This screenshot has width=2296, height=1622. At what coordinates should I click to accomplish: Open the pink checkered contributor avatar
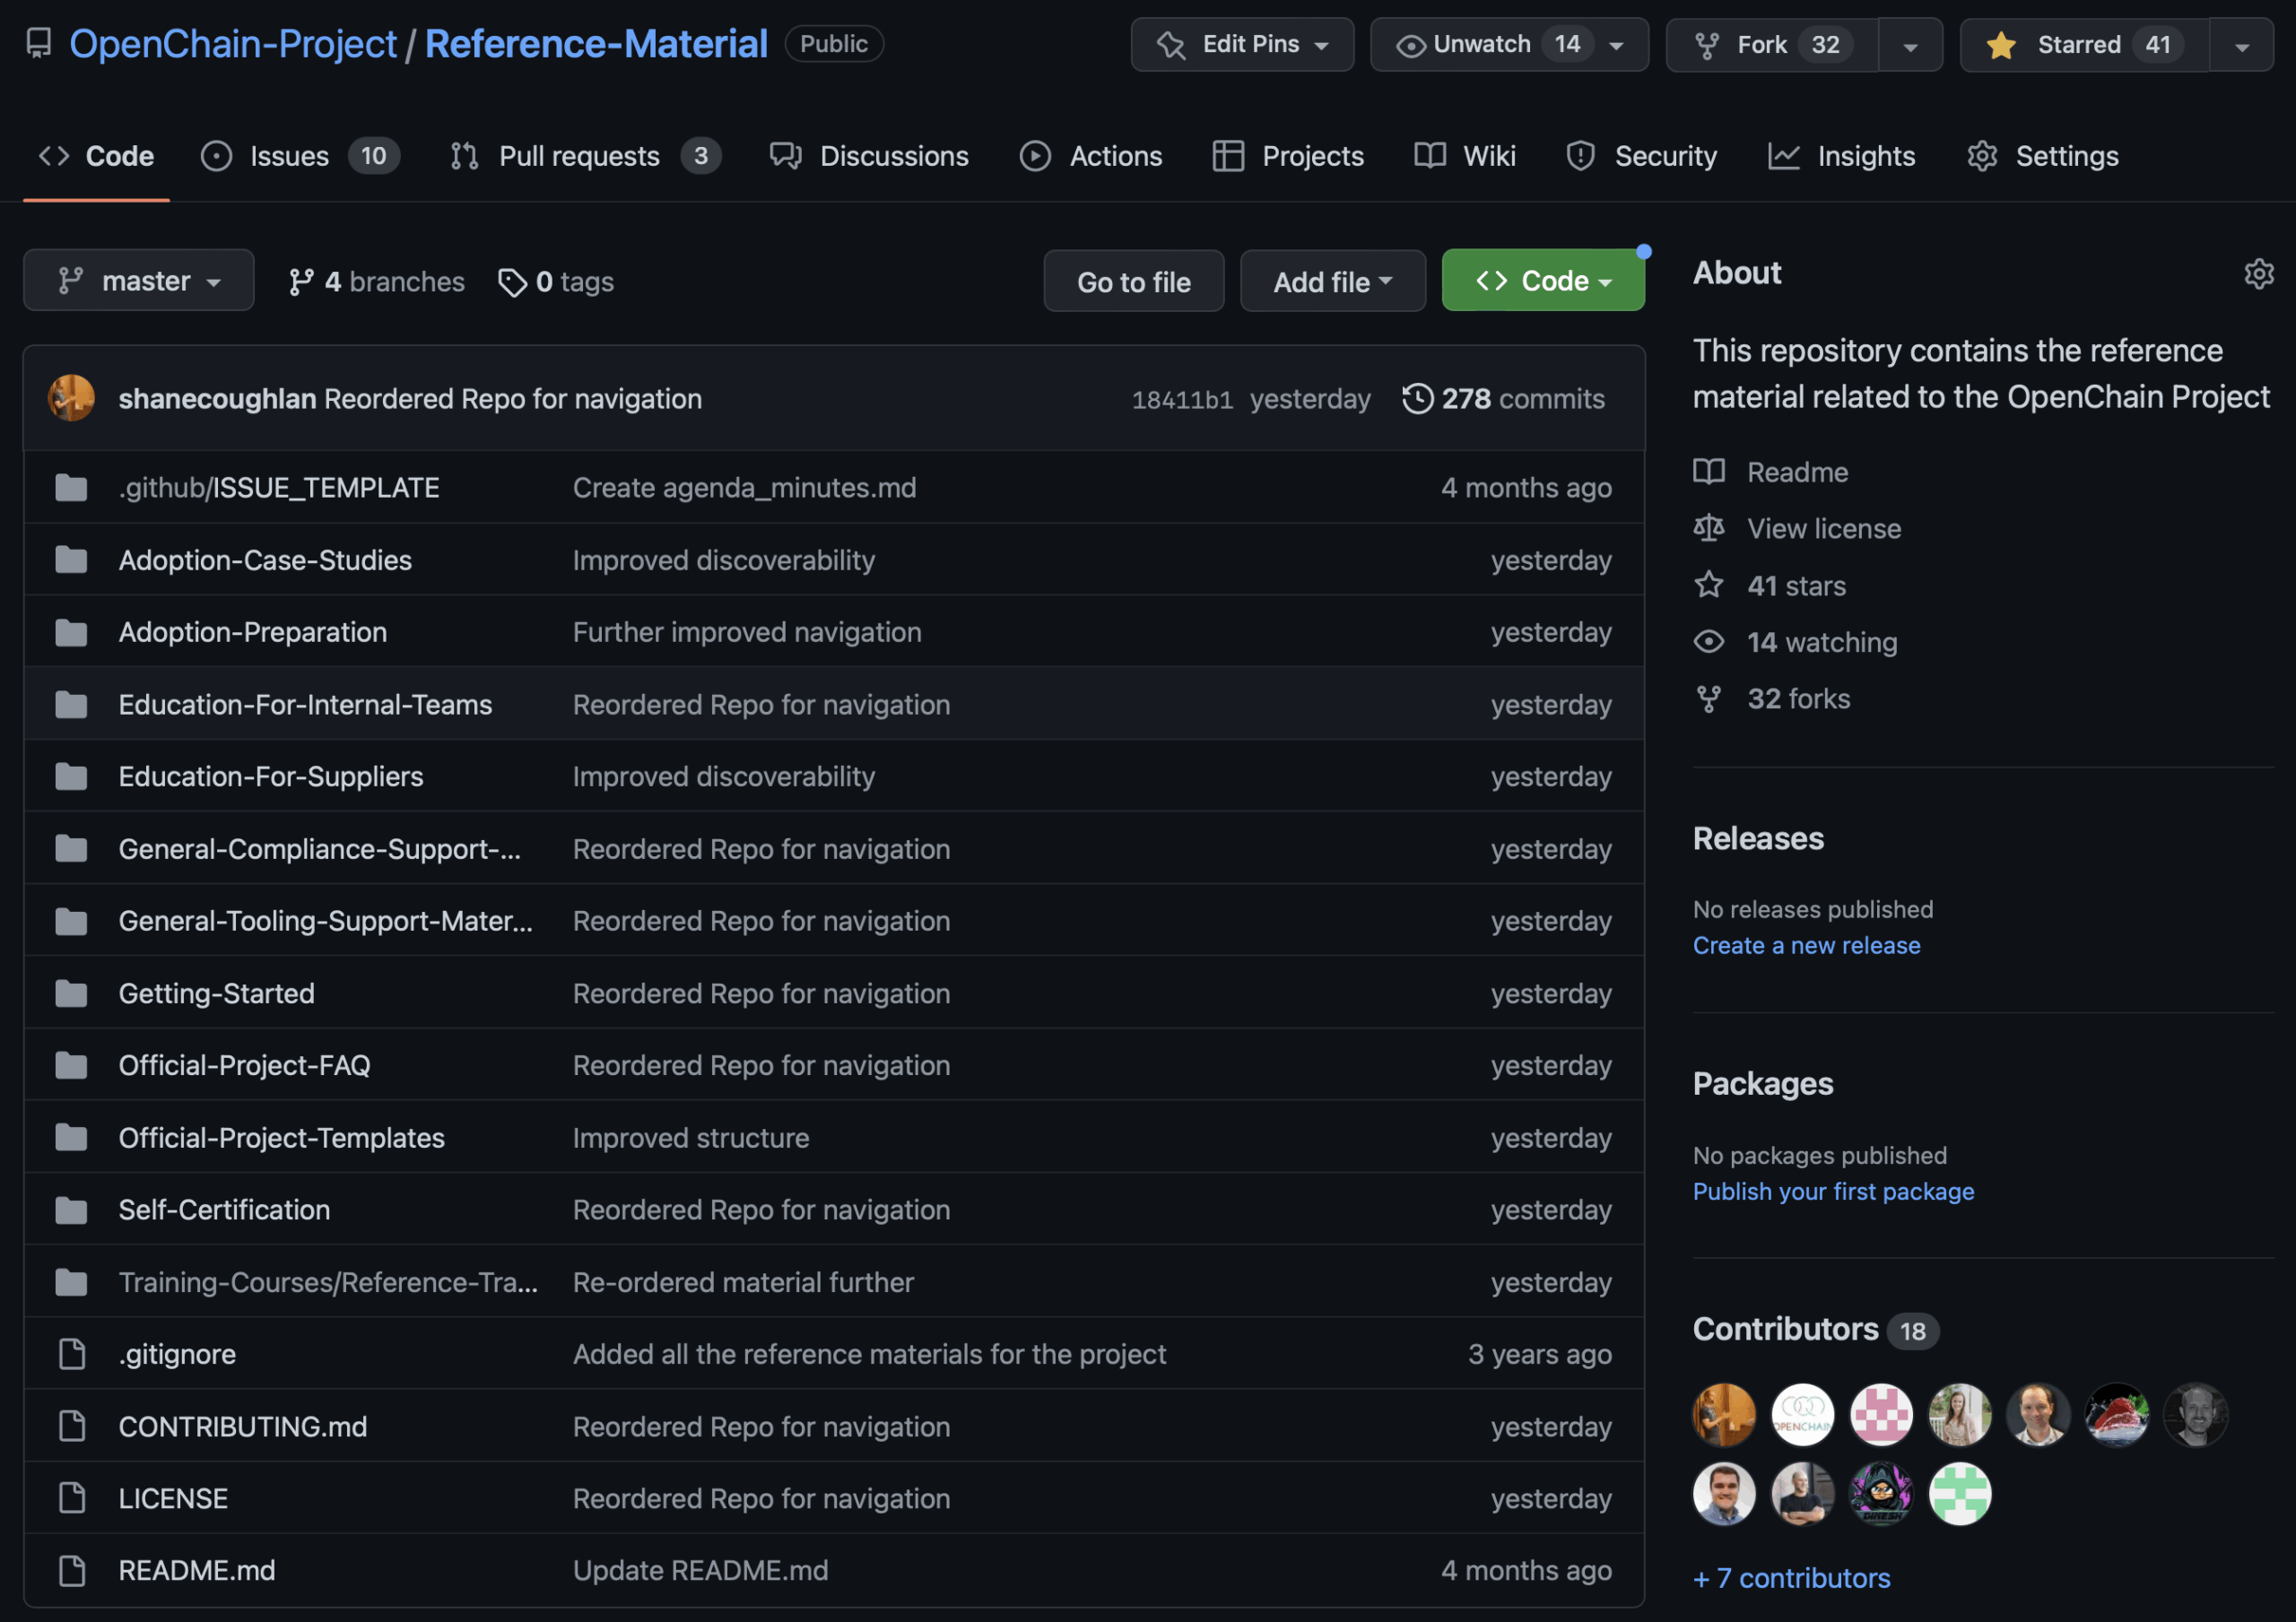click(x=1881, y=1414)
